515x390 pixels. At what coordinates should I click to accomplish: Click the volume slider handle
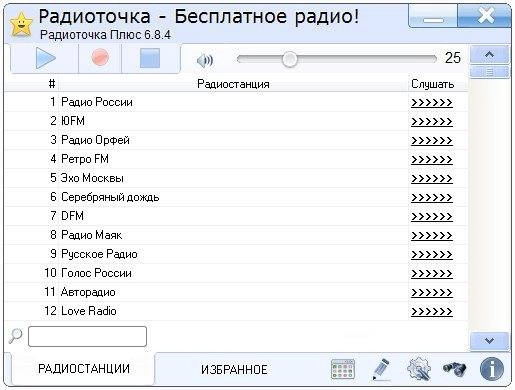pyautogui.click(x=289, y=59)
